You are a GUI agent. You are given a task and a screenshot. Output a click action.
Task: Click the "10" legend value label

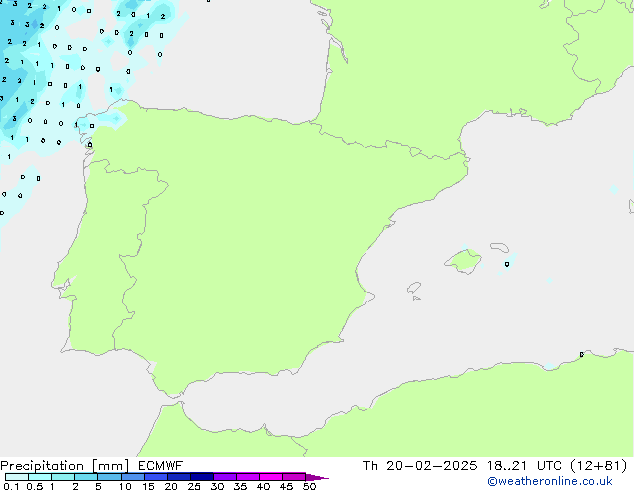tap(125, 486)
